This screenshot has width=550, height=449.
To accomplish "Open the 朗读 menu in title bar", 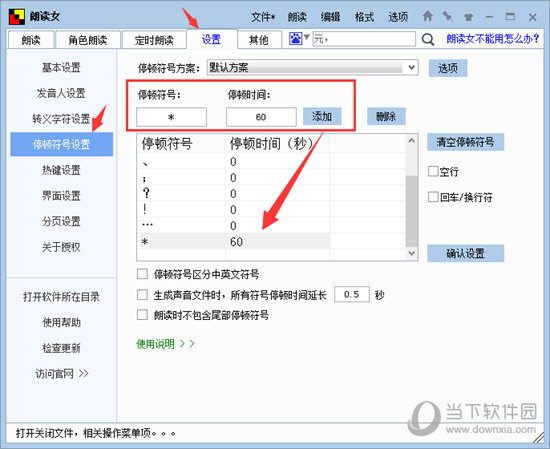I will coord(297,17).
